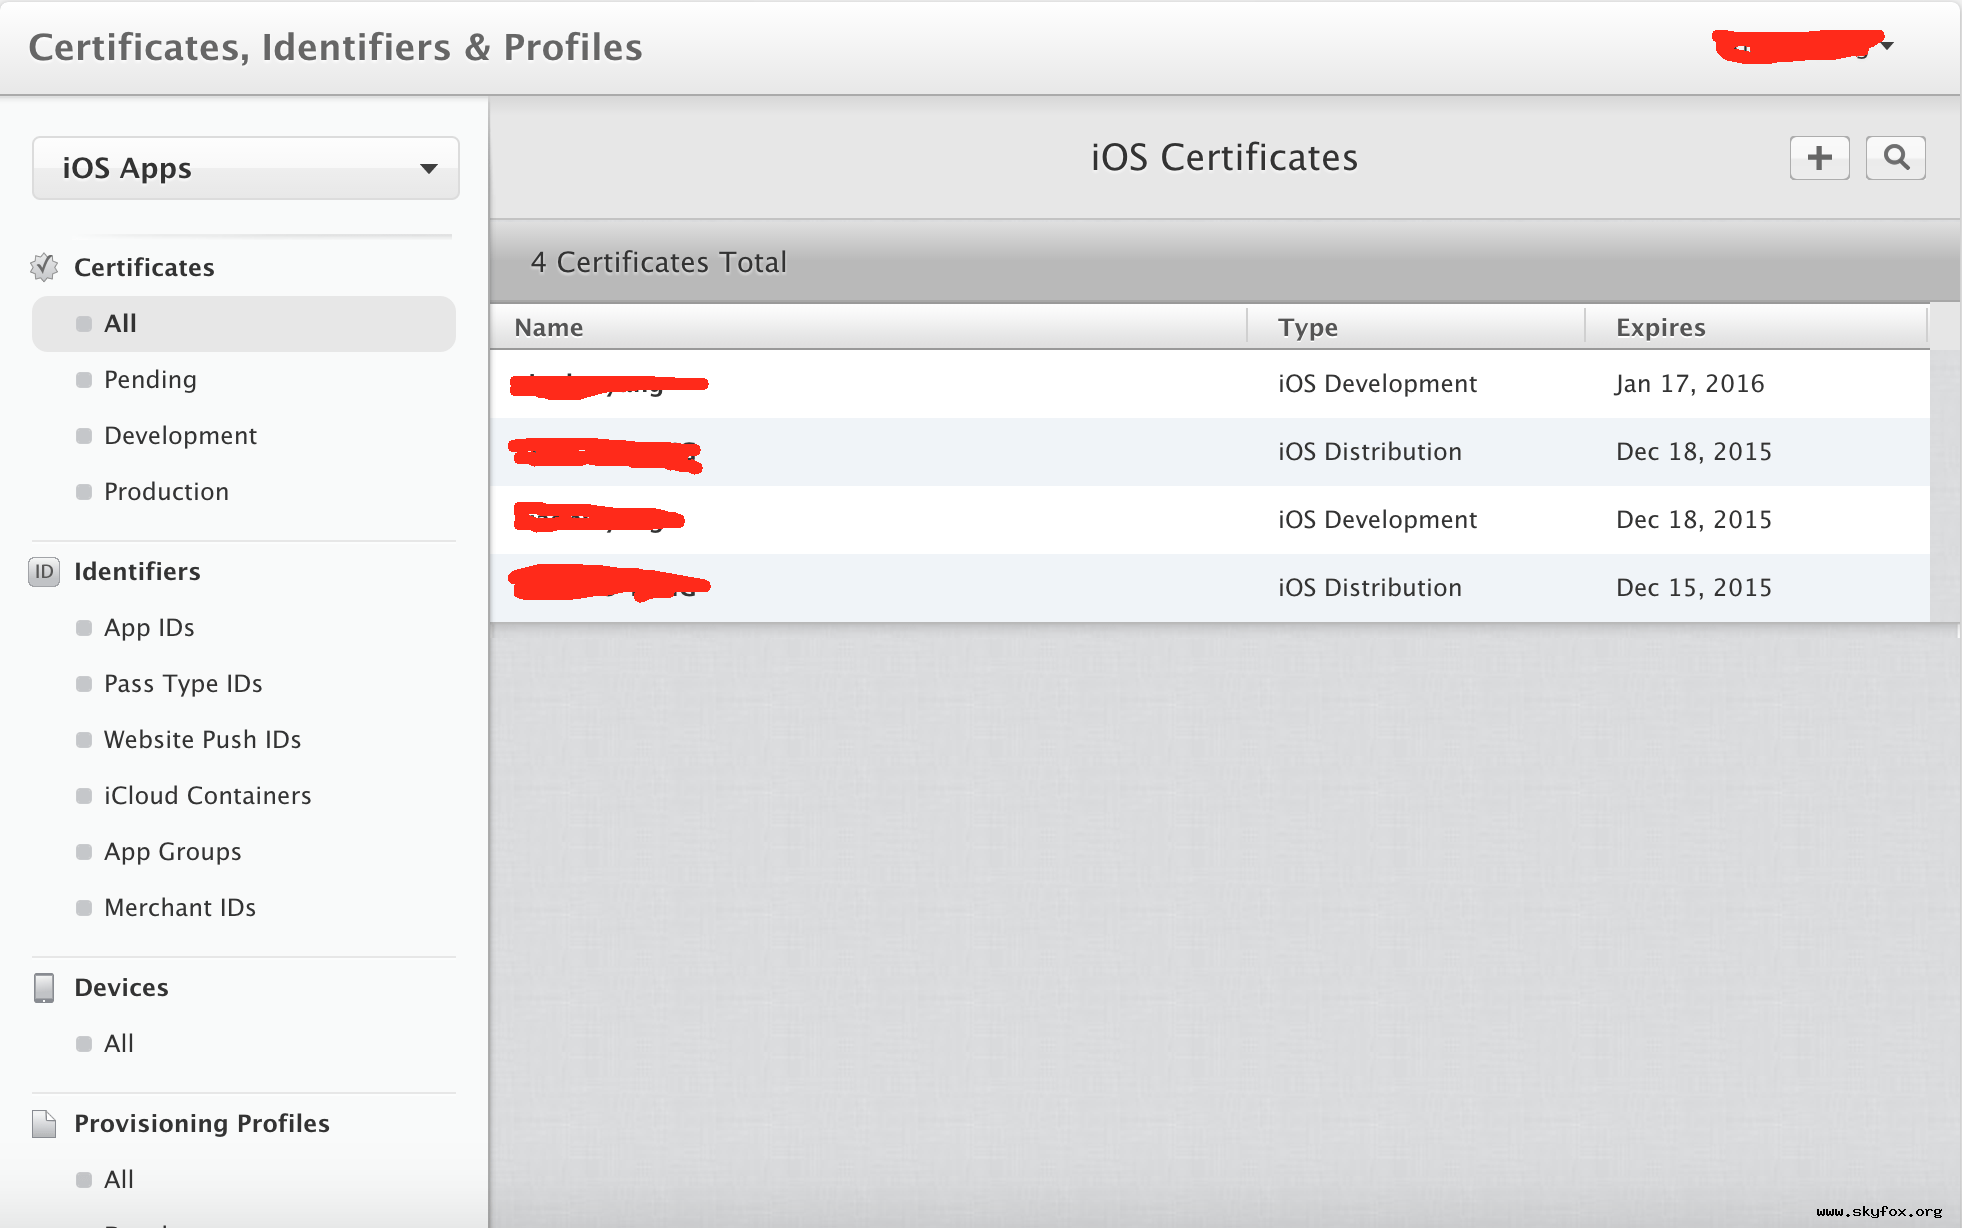Image resolution: width=1962 pixels, height=1228 pixels.
Task: Click the Name column header to sort
Action: point(552,325)
